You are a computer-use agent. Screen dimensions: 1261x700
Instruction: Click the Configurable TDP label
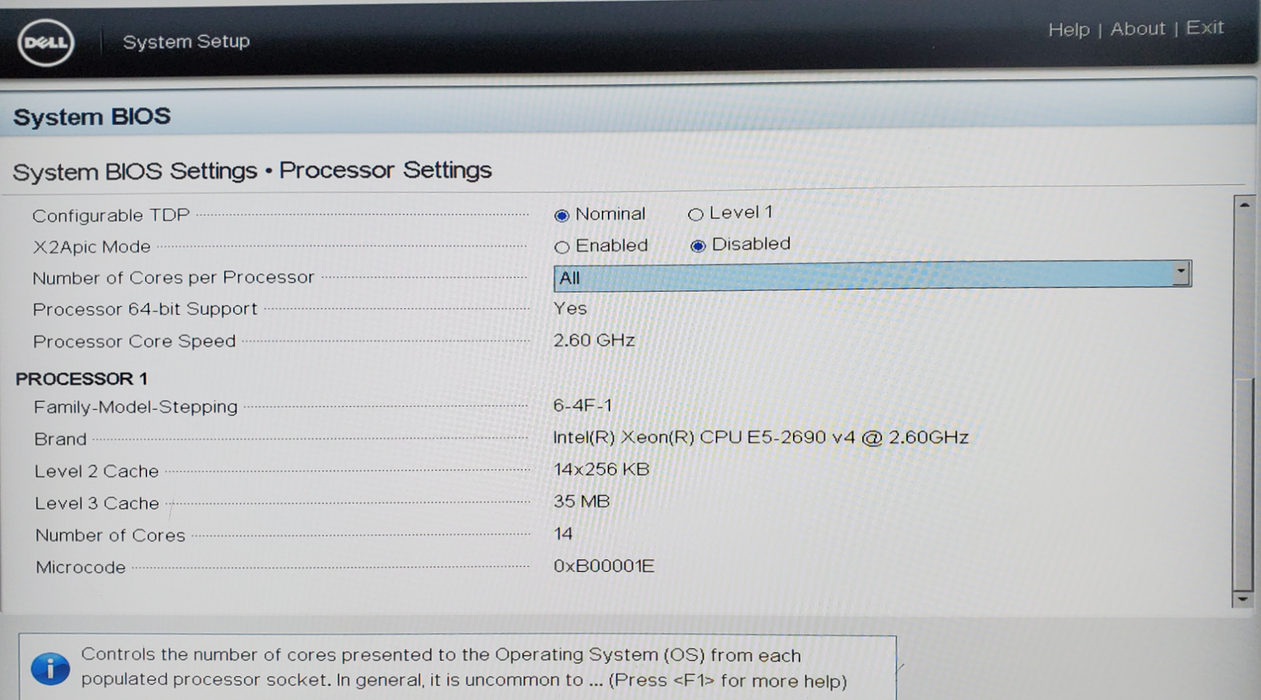111,216
